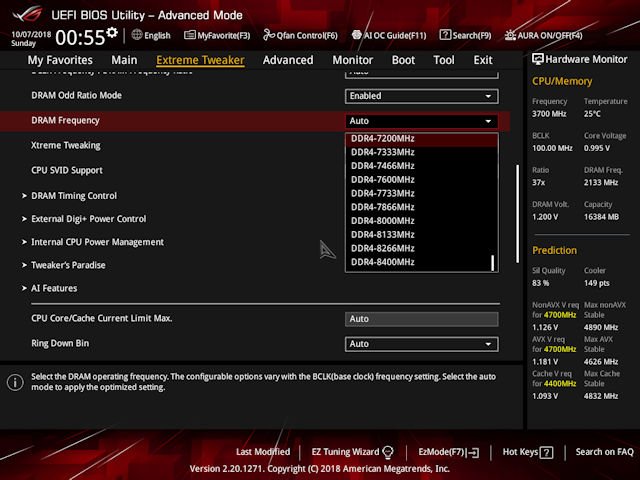Open the Monitor tab
The height and width of the screenshot is (480, 640).
tap(353, 60)
